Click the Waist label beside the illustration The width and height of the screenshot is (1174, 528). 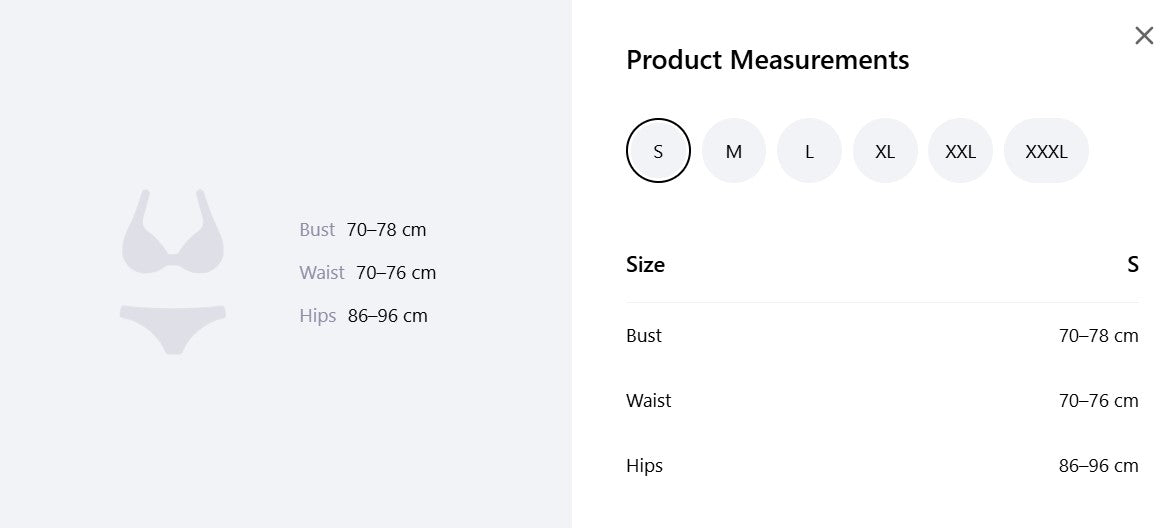(322, 273)
